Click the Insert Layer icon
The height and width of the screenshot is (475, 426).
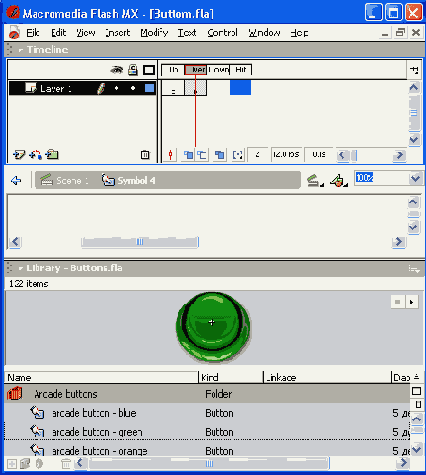click(19, 155)
